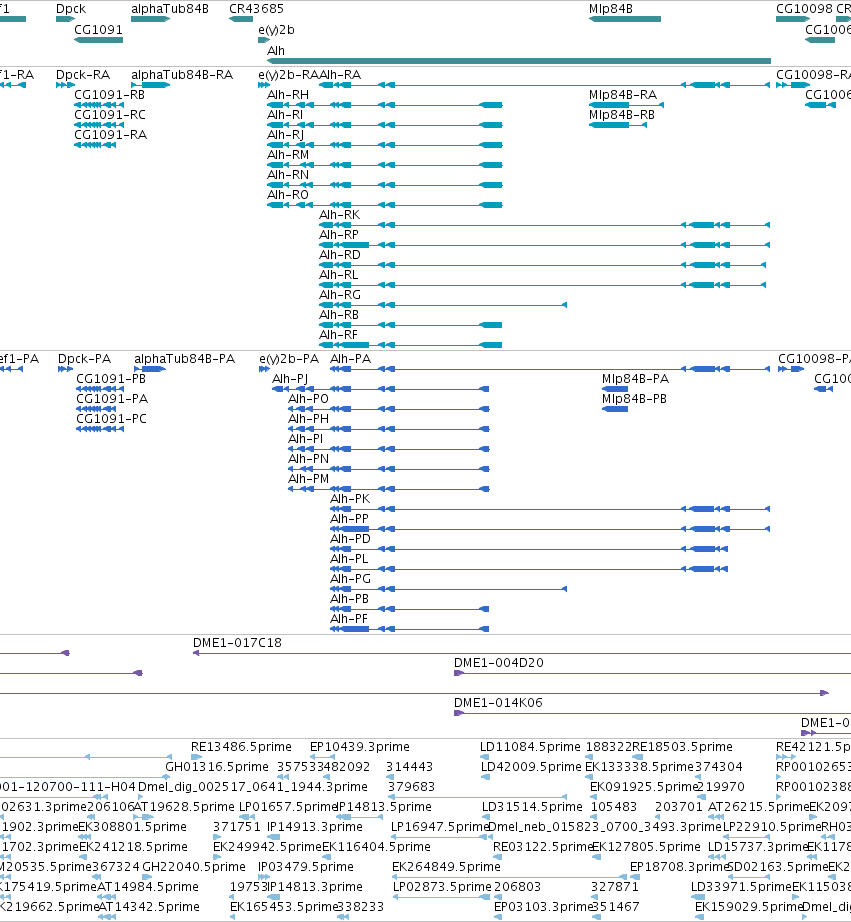Image resolution: width=851 pixels, height=922 pixels.
Task: Select the Dpck gene label
Action: click(x=71, y=9)
